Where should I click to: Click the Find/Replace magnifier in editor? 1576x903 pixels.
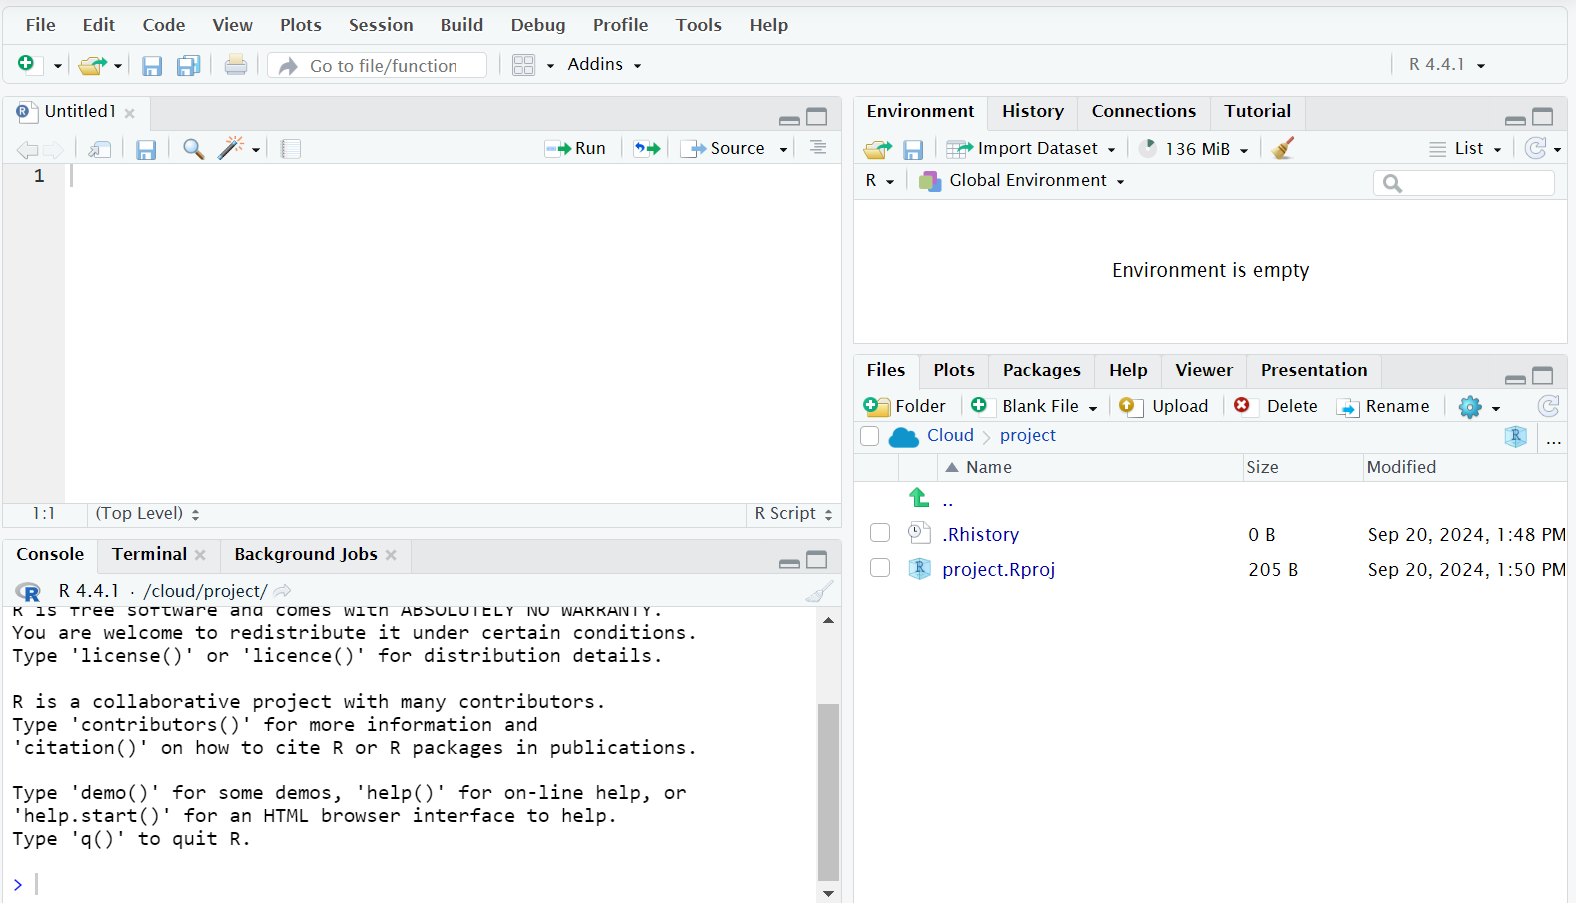pyautogui.click(x=193, y=149)
